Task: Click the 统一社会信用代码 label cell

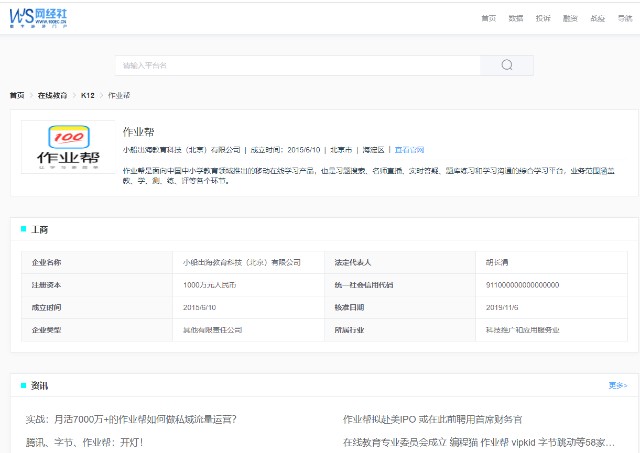Action: (400, 285)
